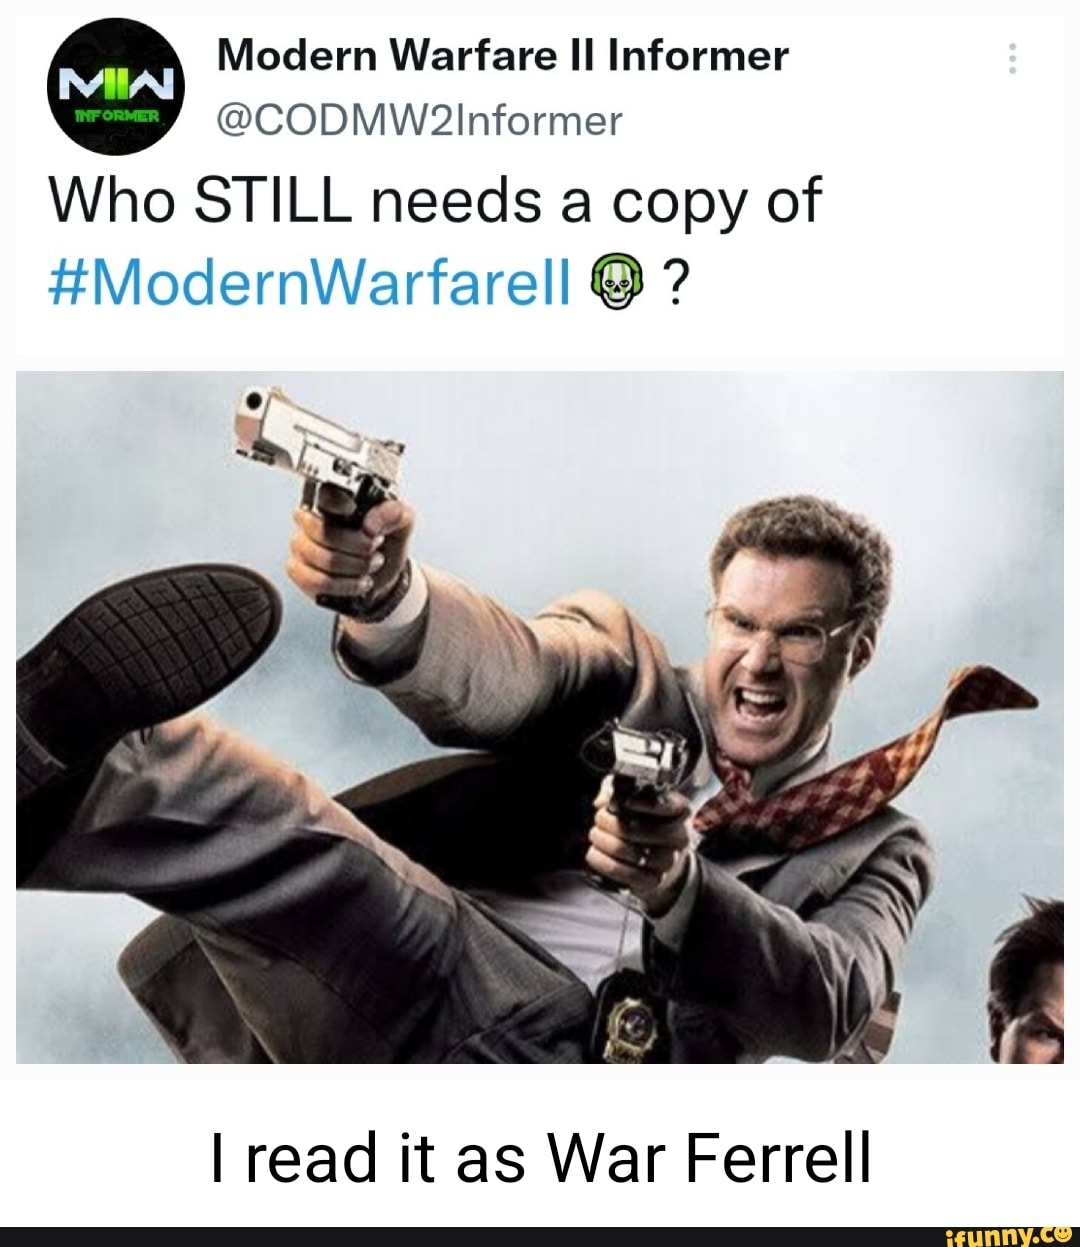
Task: Open the MW Informer profile avatar
Action: click(x=115, y=87)
